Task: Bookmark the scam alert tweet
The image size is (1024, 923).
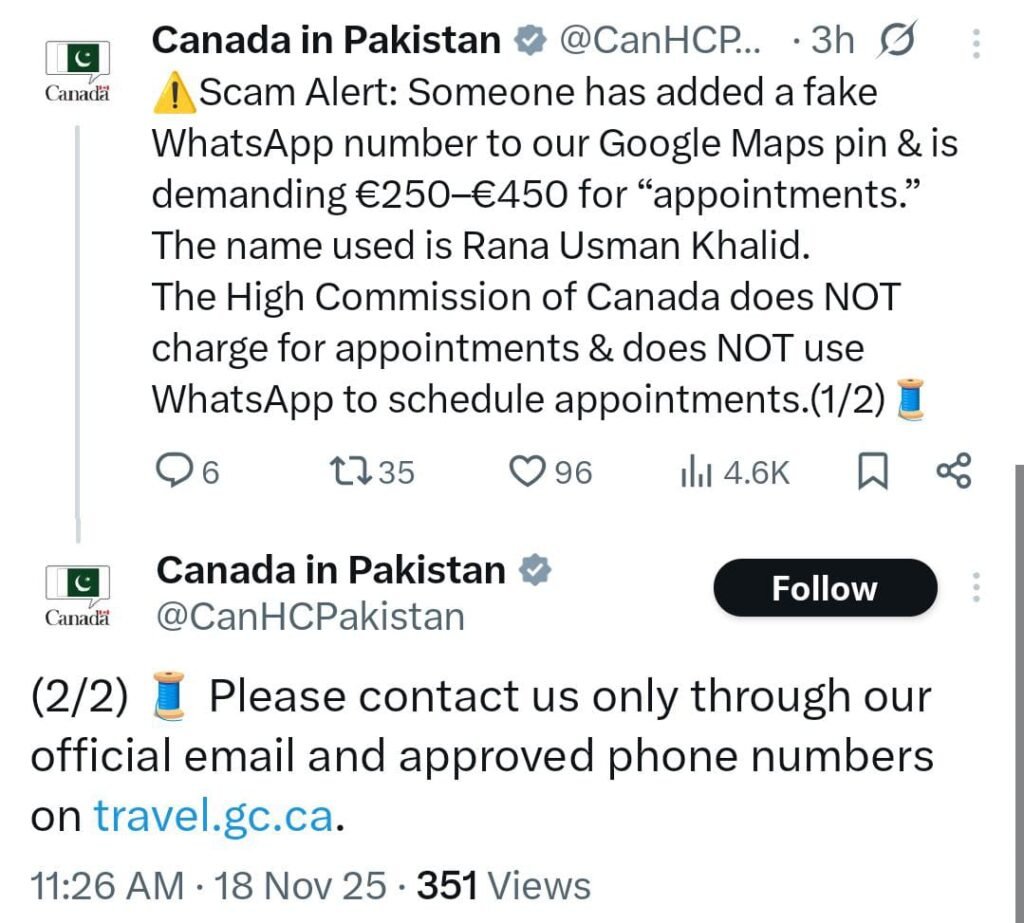Action: 873,471
